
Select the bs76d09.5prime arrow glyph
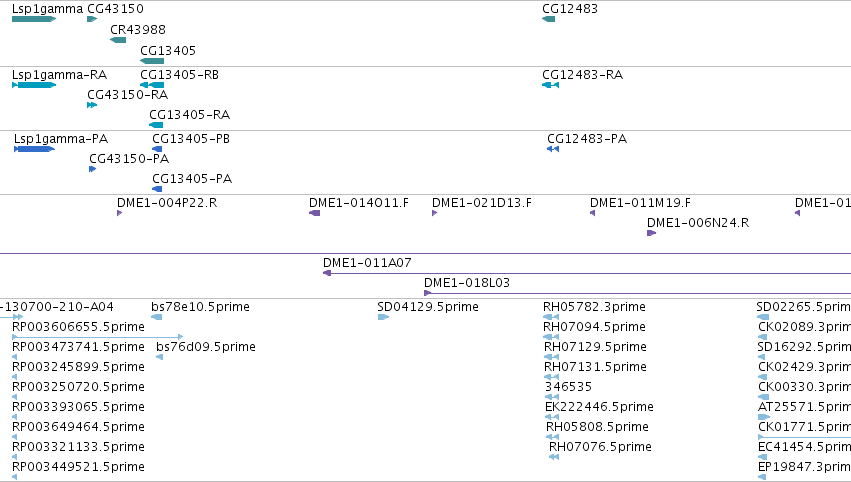(x=160, y=357)
